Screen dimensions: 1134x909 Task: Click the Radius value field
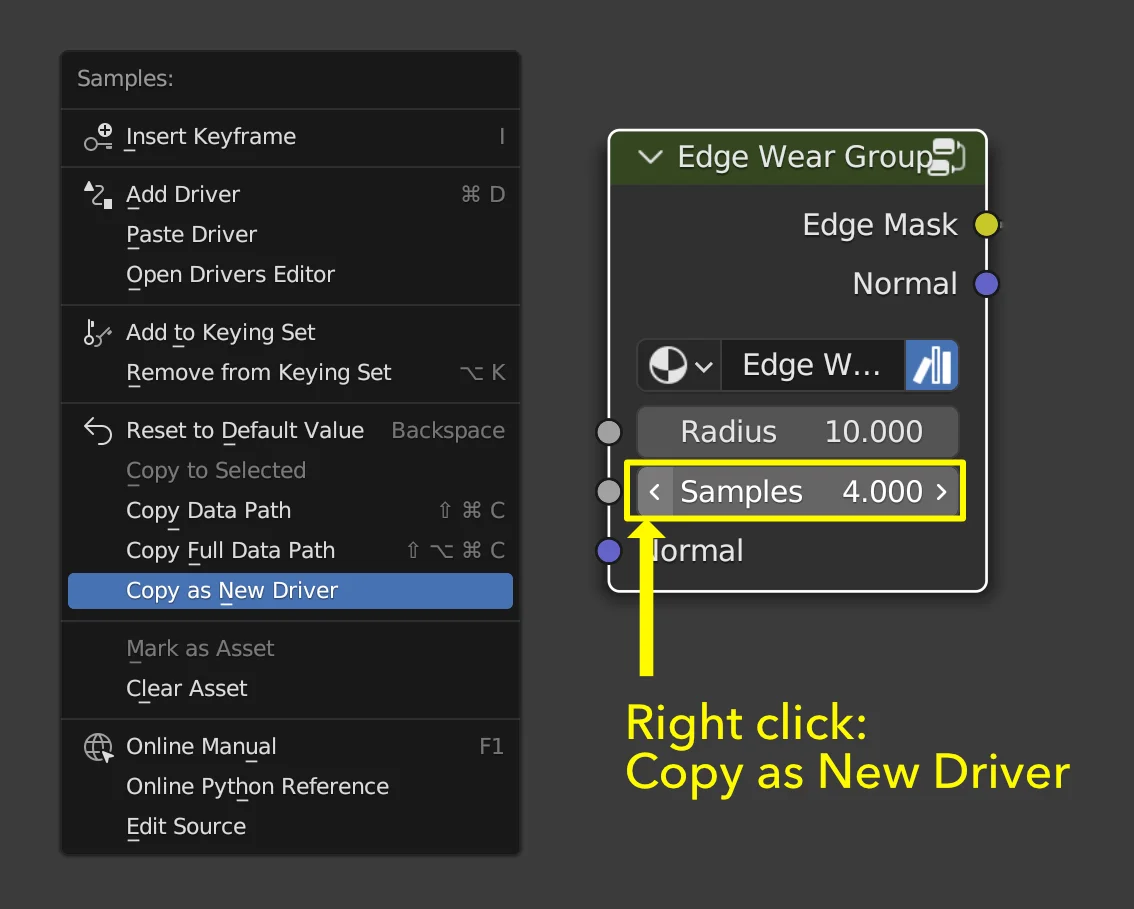tap(797, 432)
